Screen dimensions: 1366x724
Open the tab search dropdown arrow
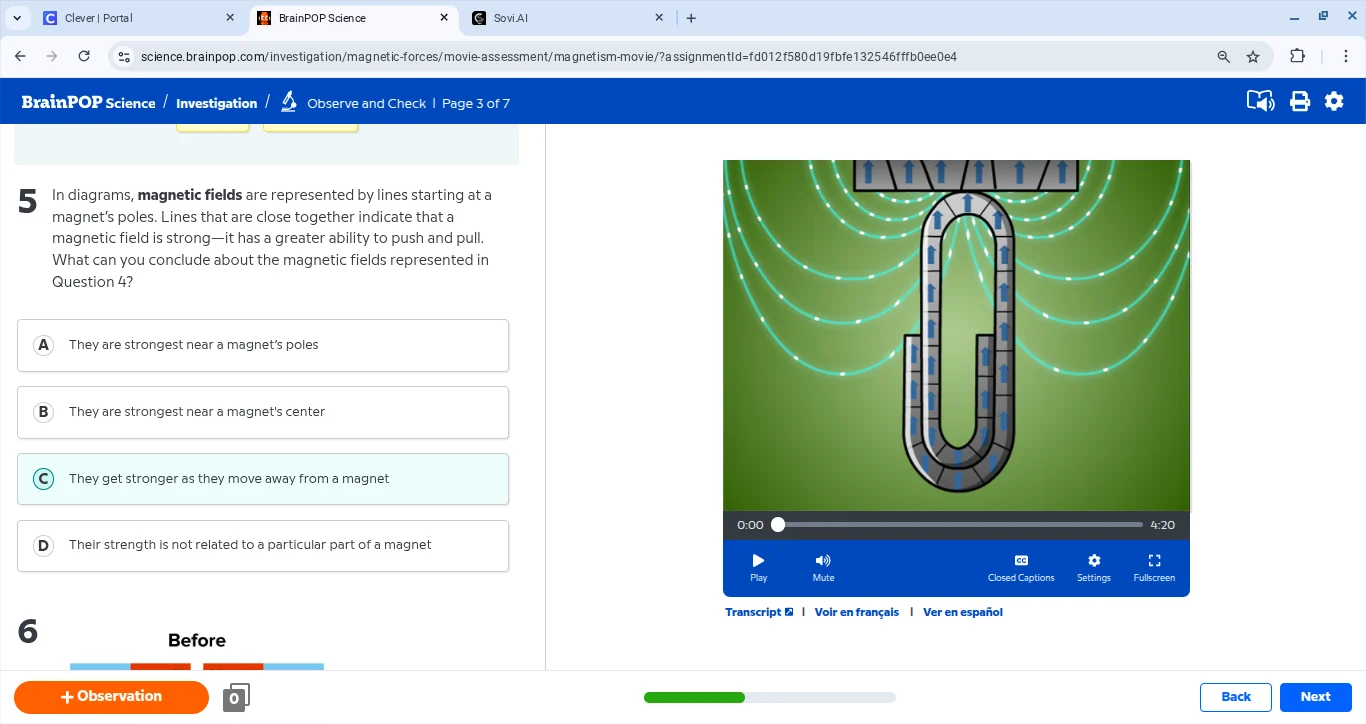17,18
